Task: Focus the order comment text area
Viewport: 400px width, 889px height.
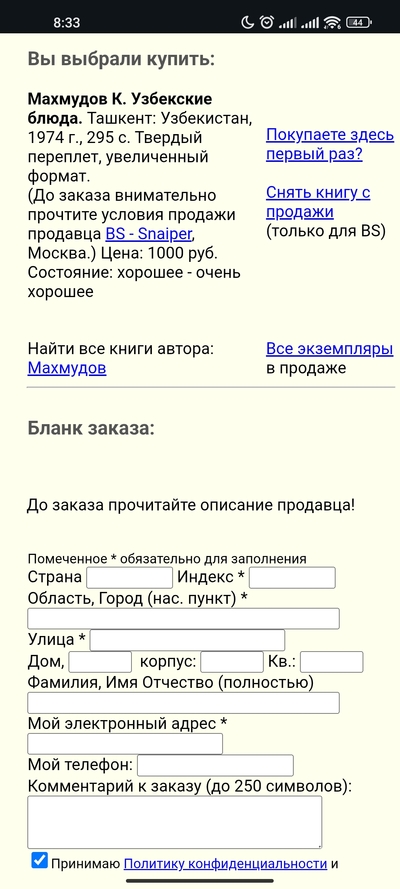Action: (175, 822)
